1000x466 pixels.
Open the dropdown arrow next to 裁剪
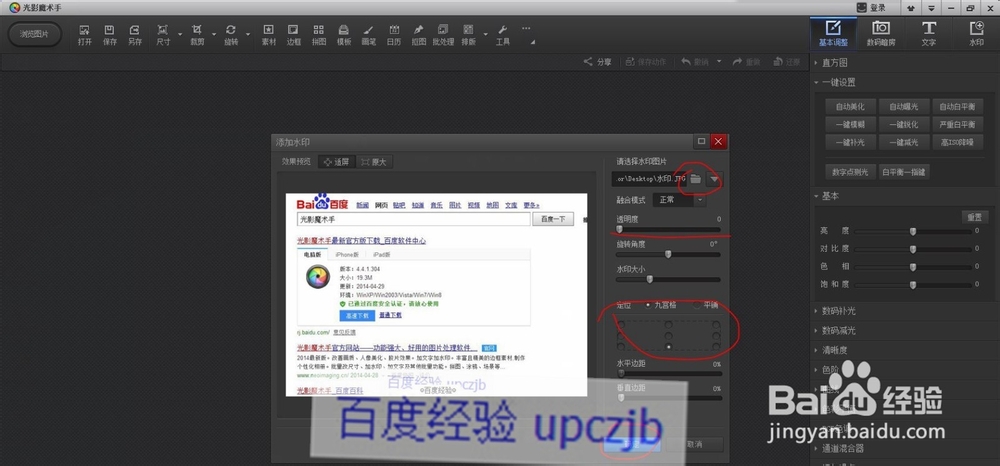pos(214,34)
